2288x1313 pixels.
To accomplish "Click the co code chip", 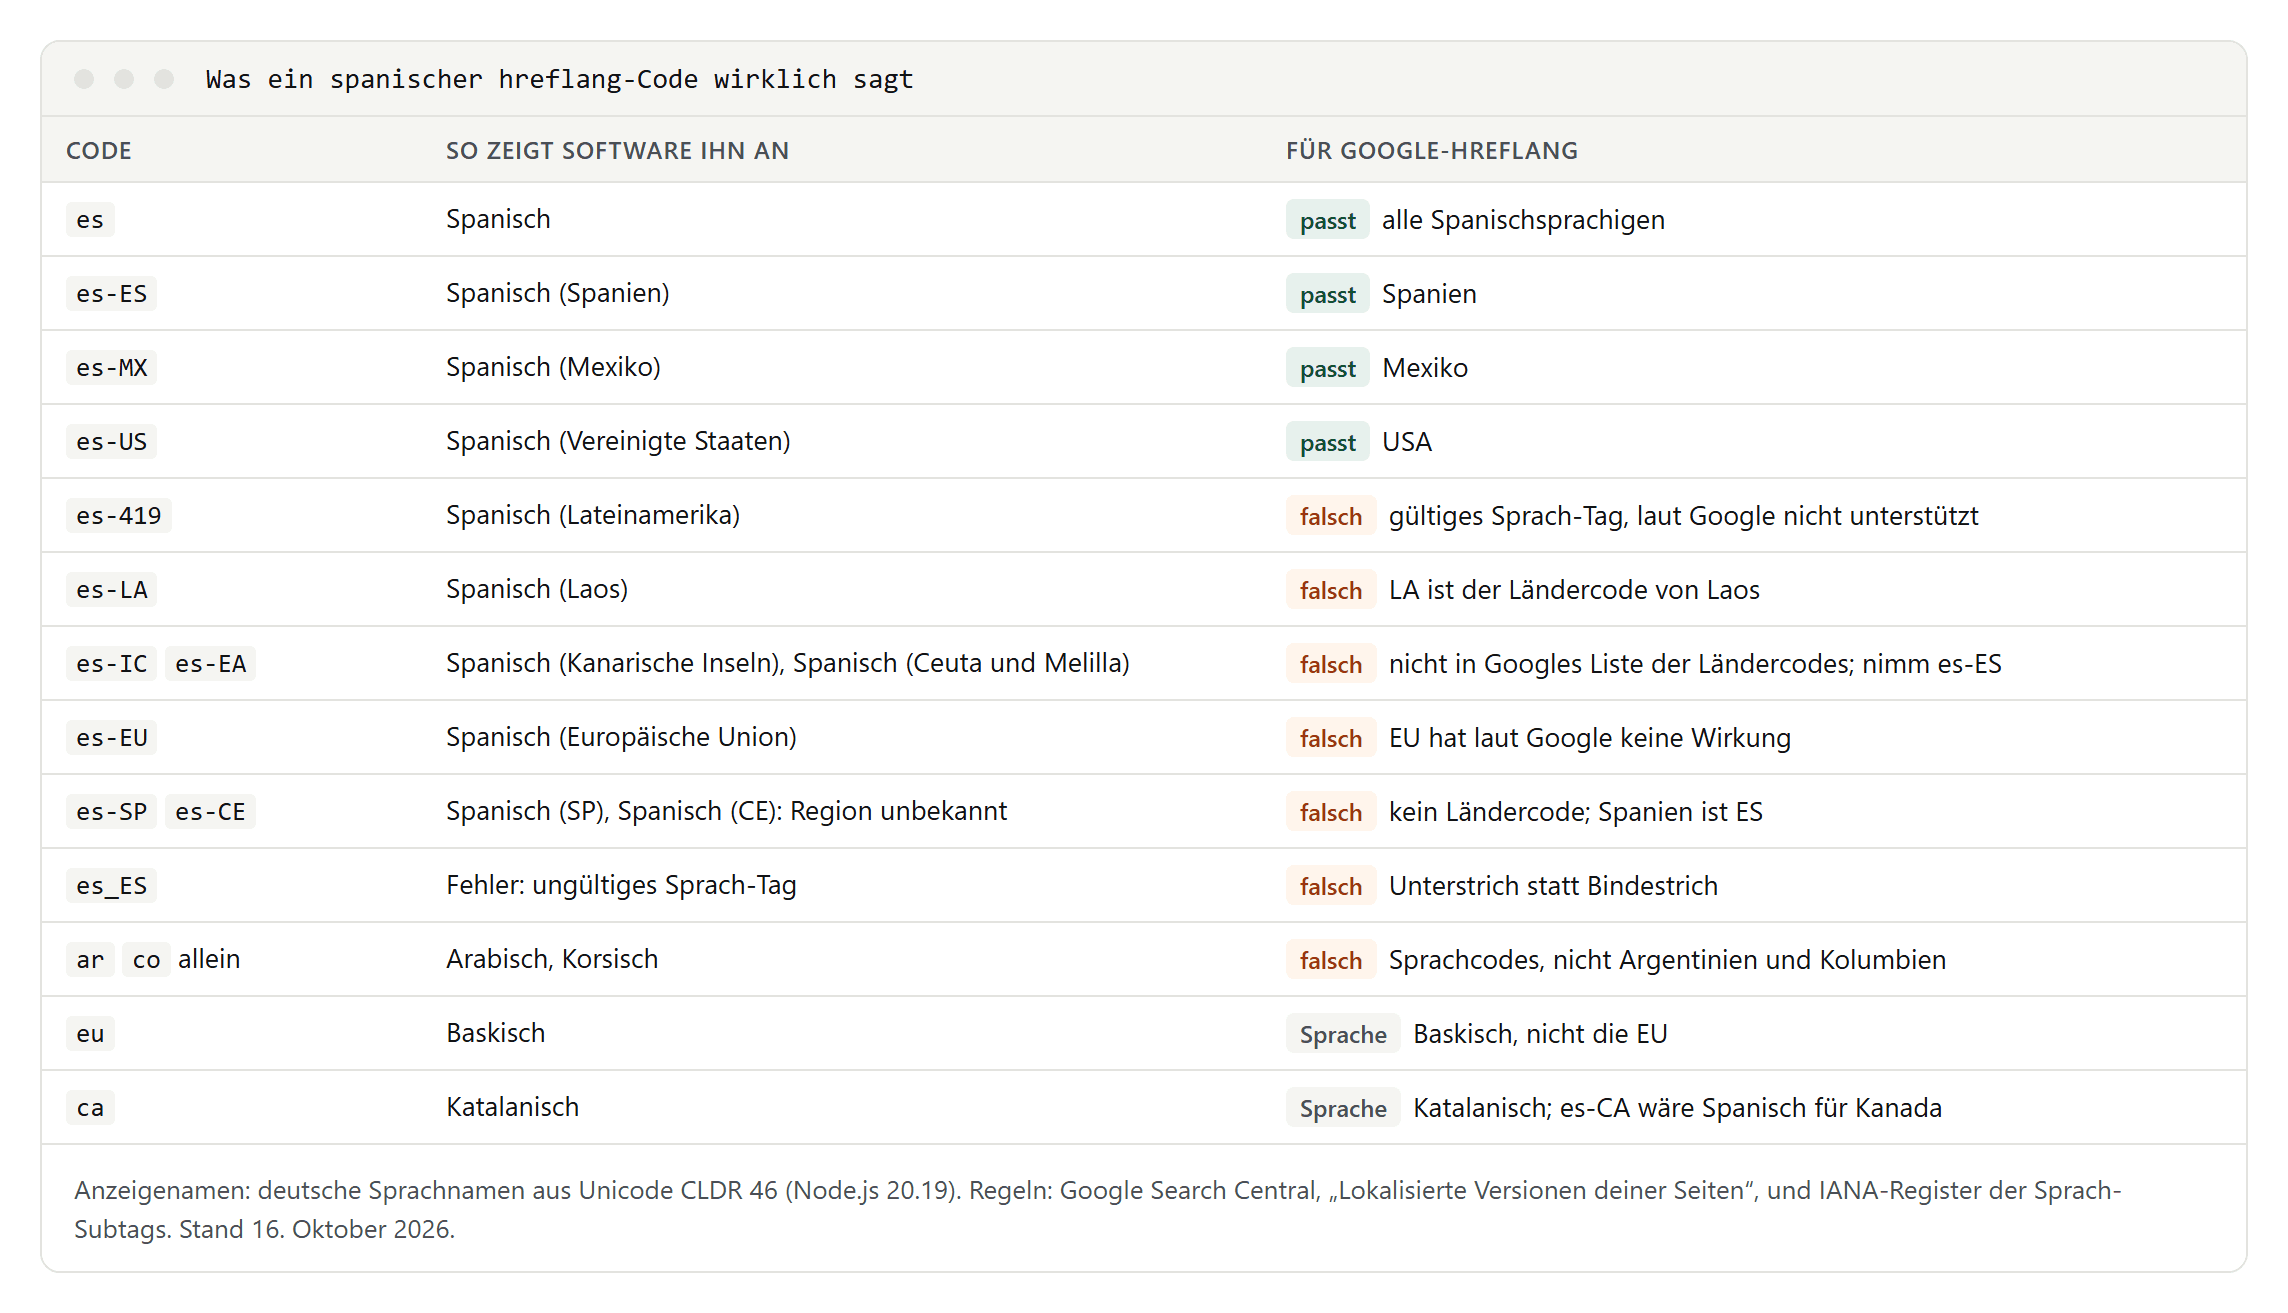I will (146, 960).
